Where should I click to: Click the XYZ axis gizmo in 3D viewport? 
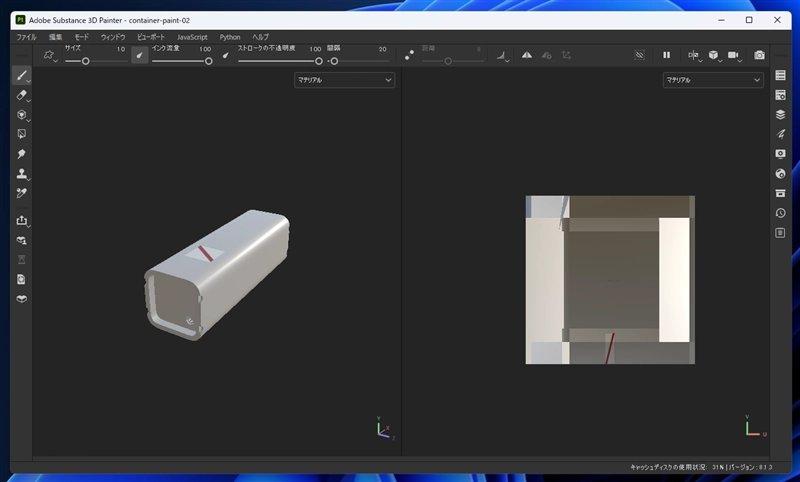[x=385, y=428]
